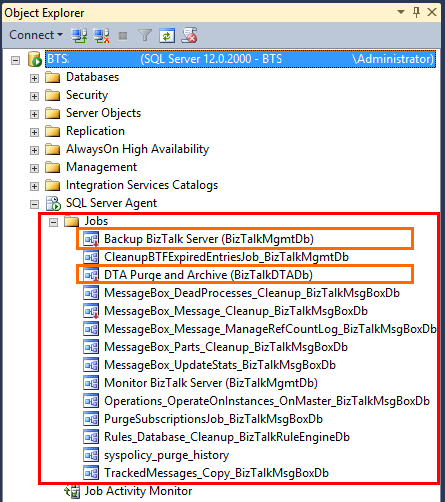This screenshot has height=502, width=445.
Task: Click the BTS server database icon
Action: point(35,59)
